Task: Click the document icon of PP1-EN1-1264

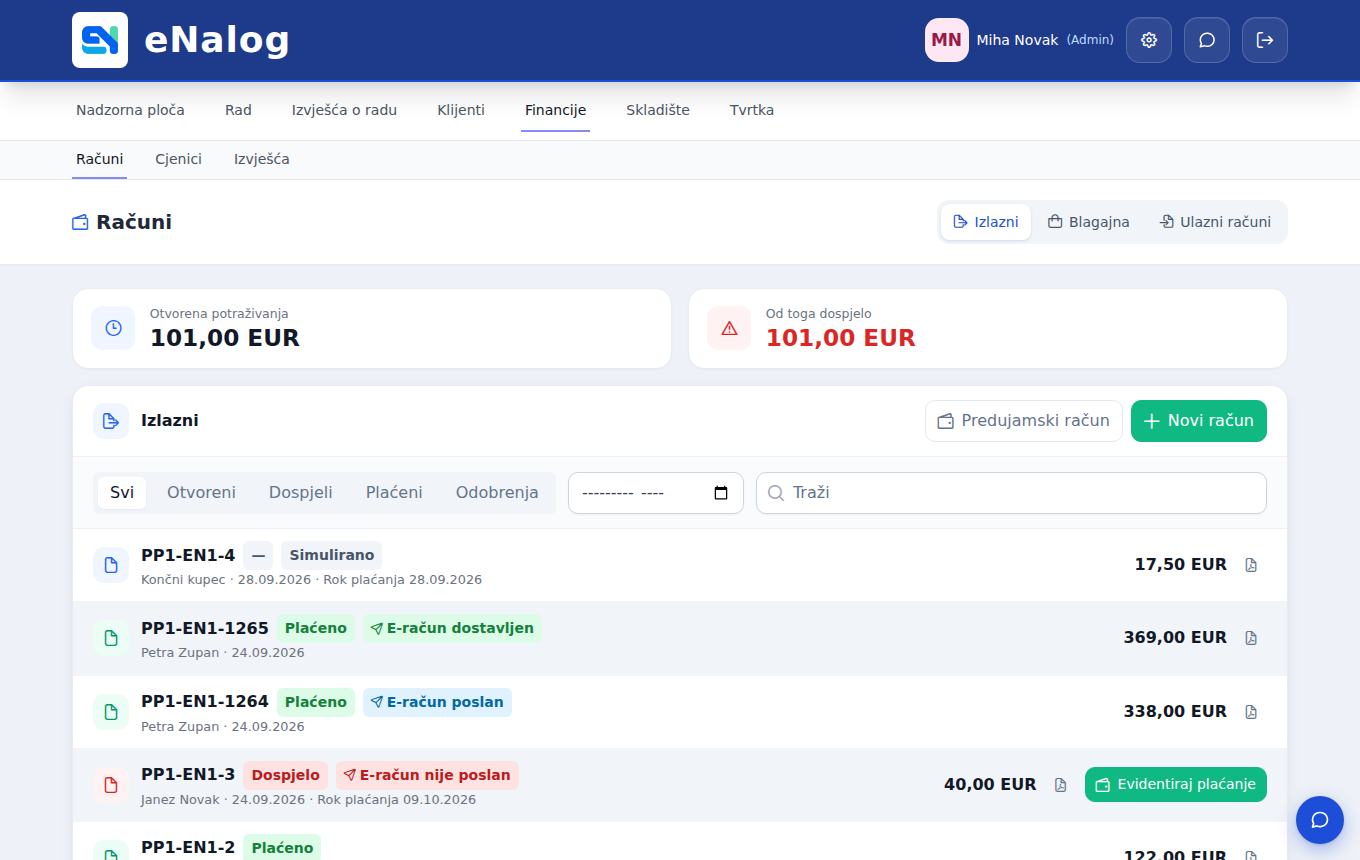Action: [x=111, y=712]
